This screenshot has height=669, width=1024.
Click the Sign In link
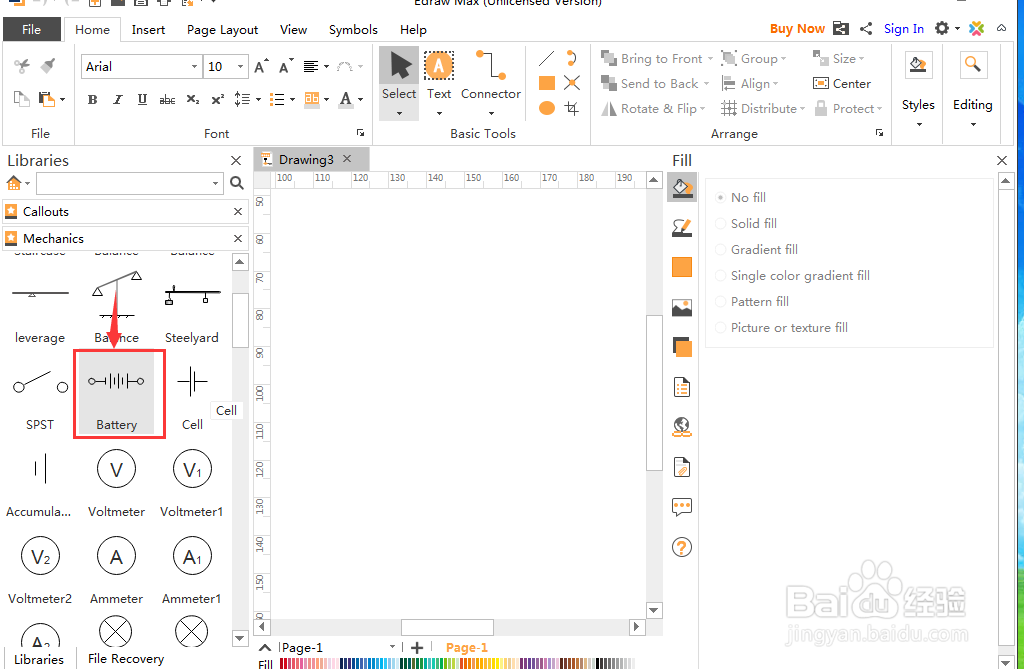click(x=904, y=29)
